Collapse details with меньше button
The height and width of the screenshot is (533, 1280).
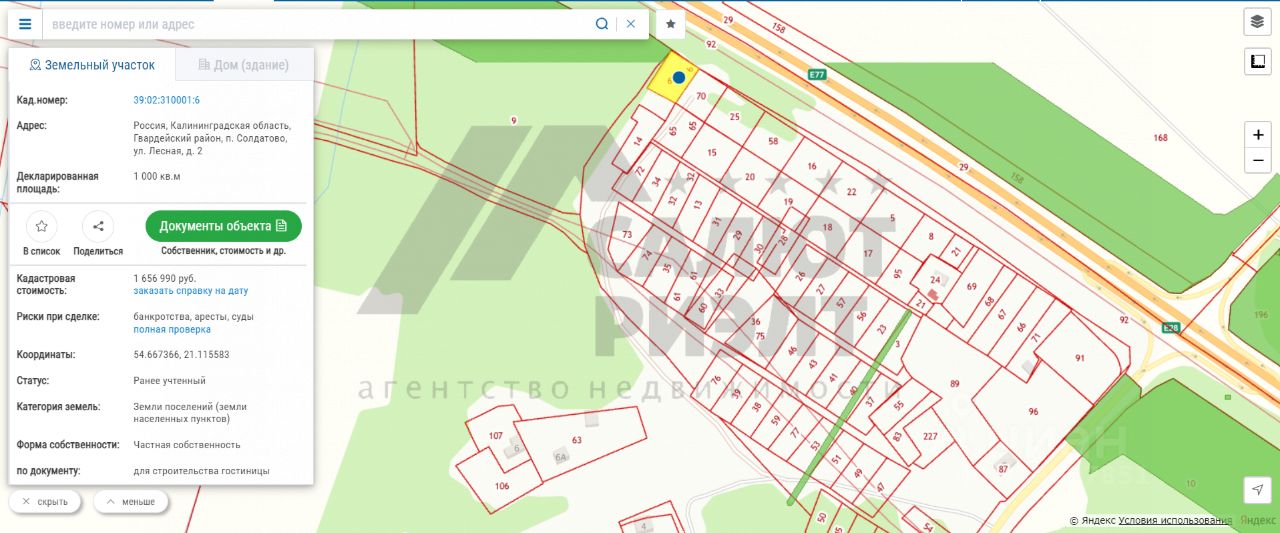pyautogui.click(x=131, y=501)
